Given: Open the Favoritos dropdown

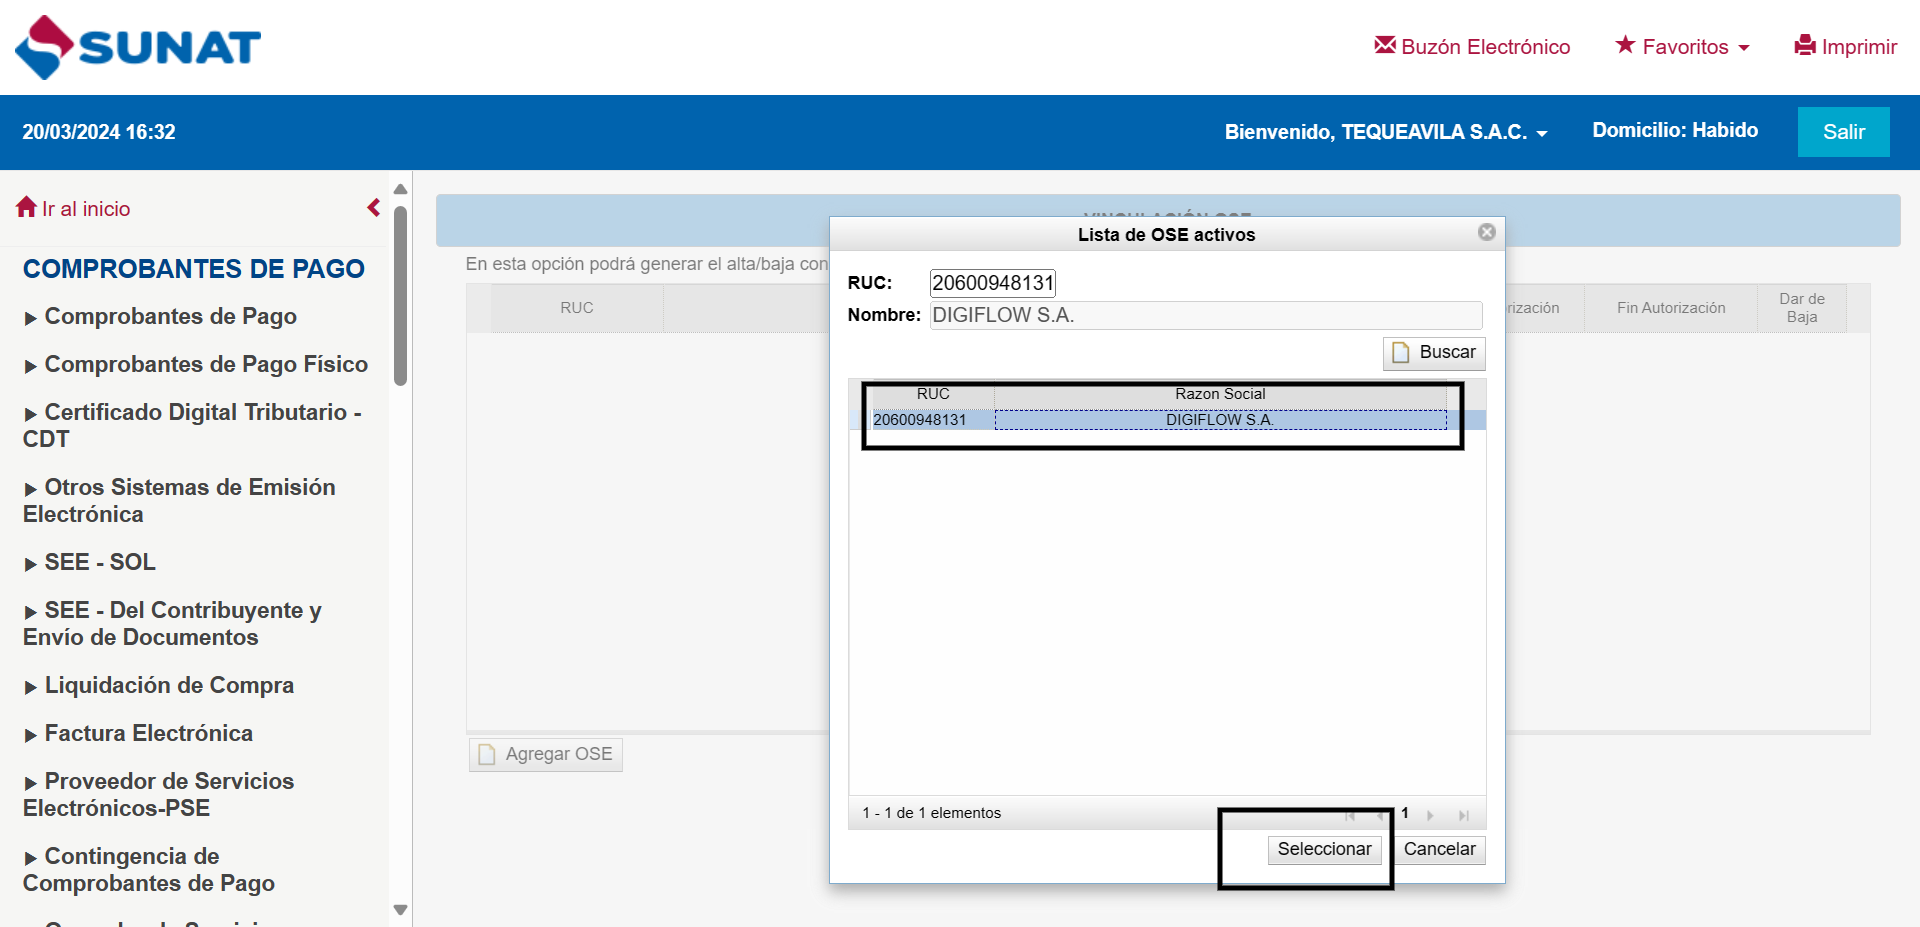Looking at the screenshot, I should 1683,47.
